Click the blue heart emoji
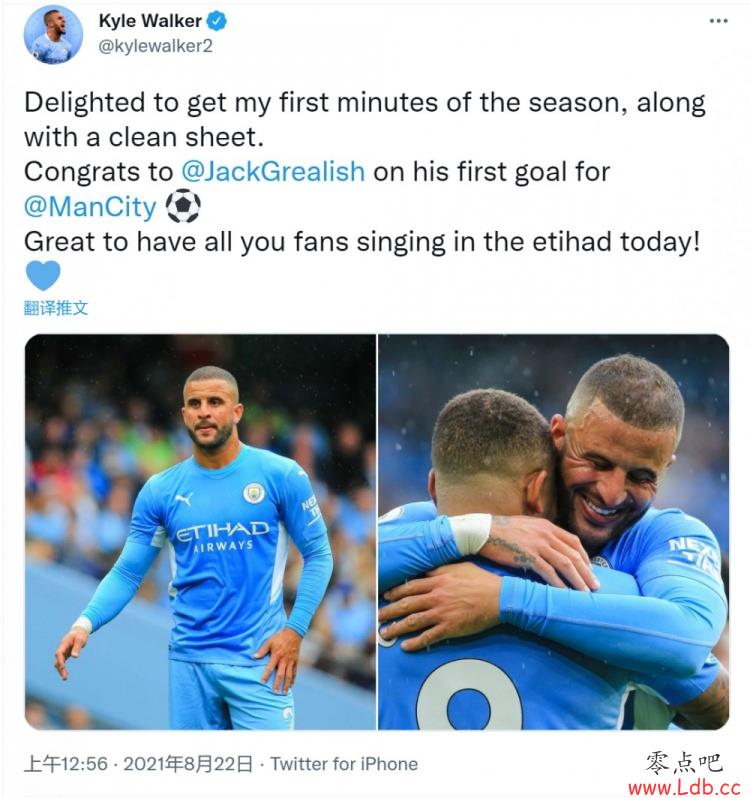The height and width of the screenshot is (798, 750). point(43,276)
